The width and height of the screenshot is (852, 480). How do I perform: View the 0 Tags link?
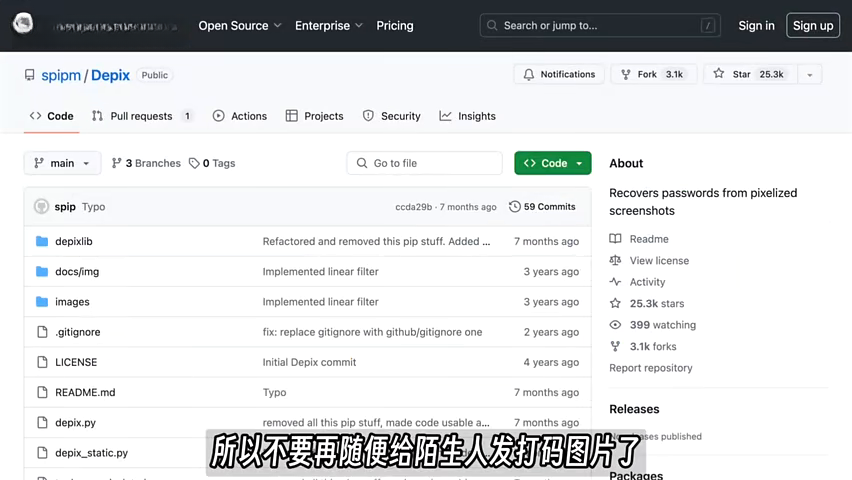[212, 163]
